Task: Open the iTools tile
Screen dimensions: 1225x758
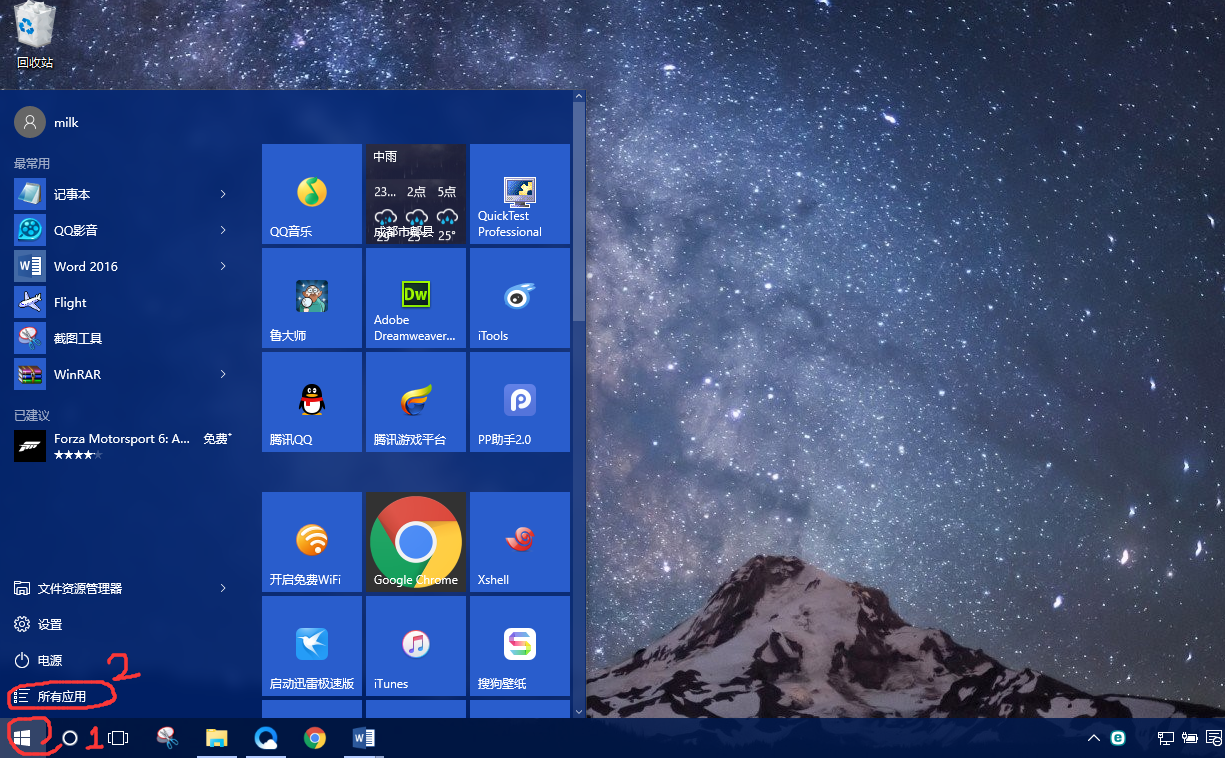Action: pos(520,298)
